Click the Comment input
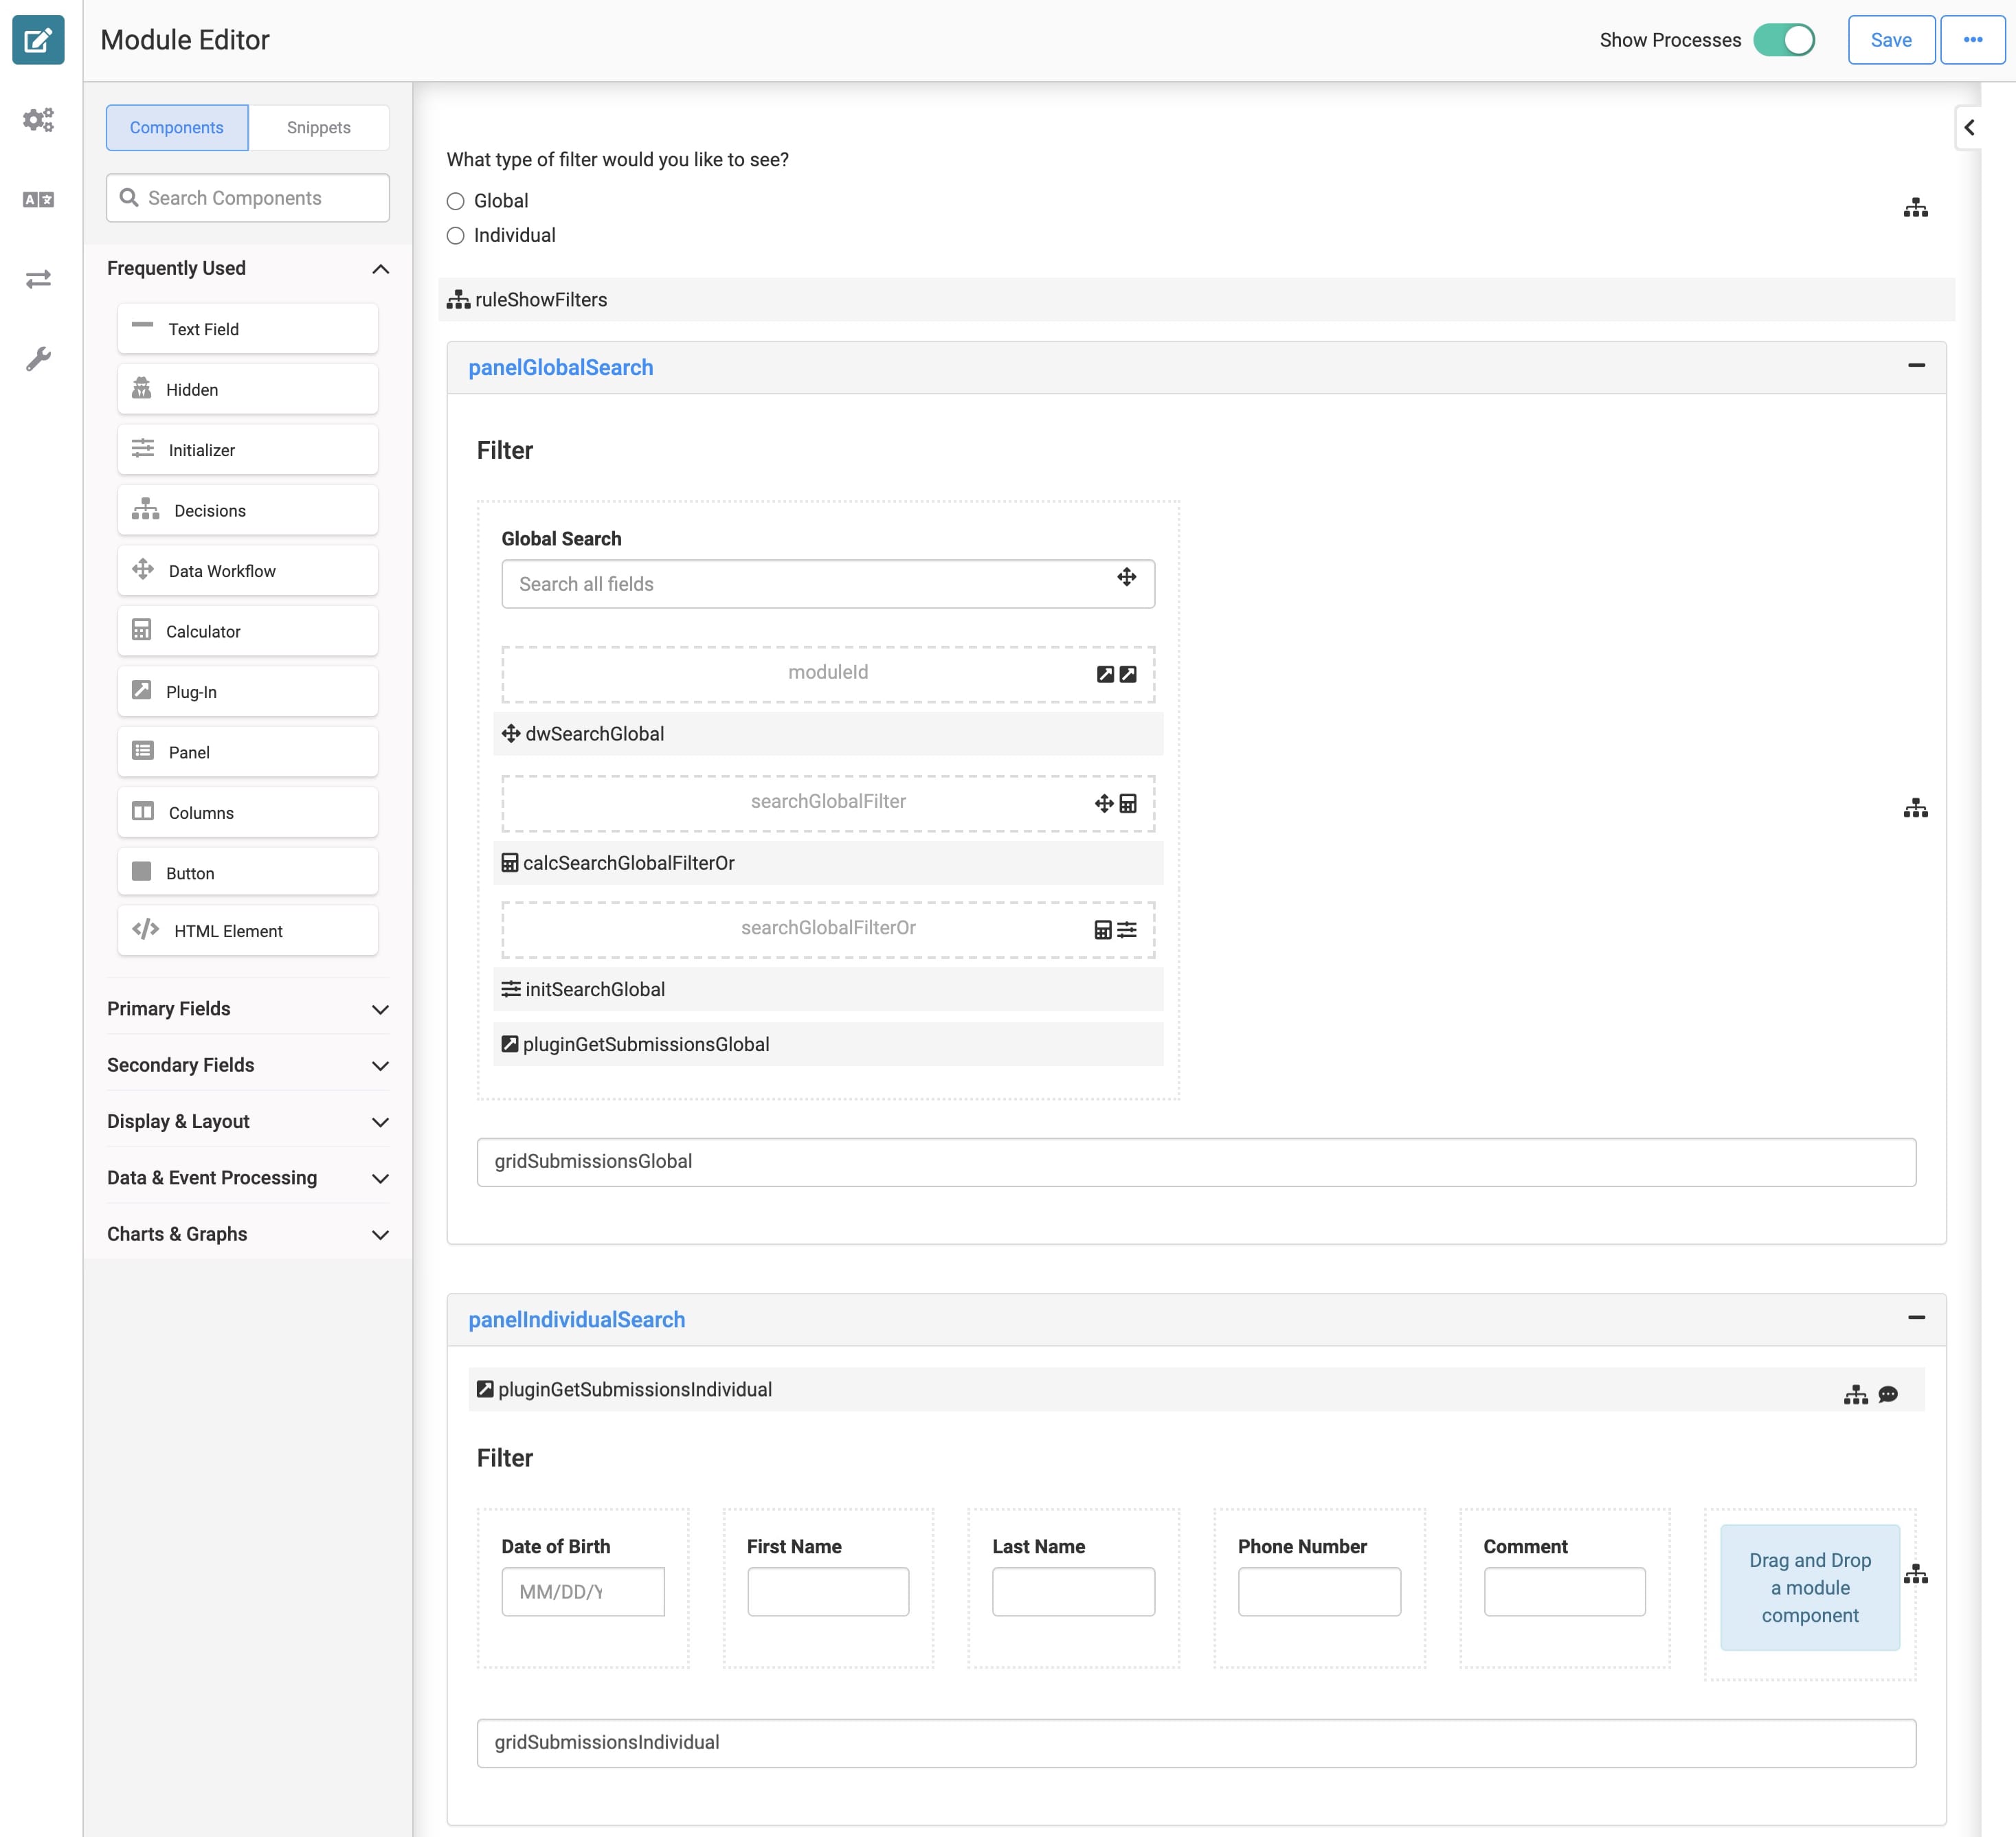Viewport: 2016px width, 1837px height. pyautogui.click(x=1564, y=1591)
